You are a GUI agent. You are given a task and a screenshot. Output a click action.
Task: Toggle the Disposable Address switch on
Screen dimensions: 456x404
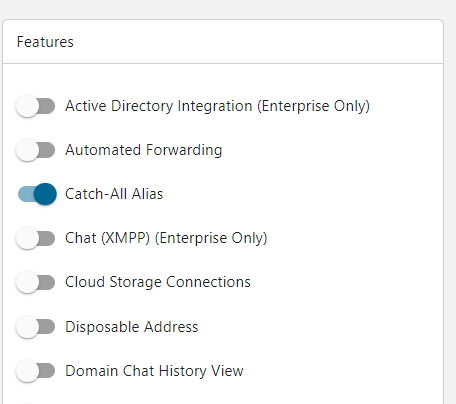[36, 327]
